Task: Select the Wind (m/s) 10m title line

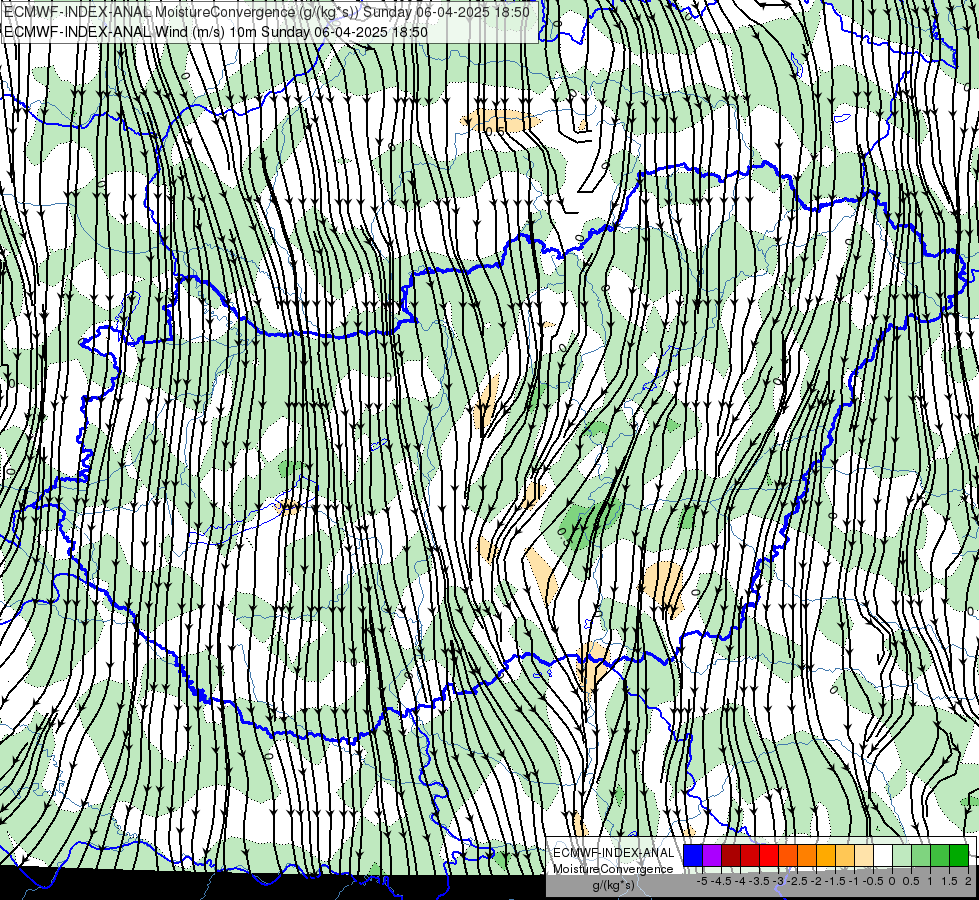Action: (216, 31)
